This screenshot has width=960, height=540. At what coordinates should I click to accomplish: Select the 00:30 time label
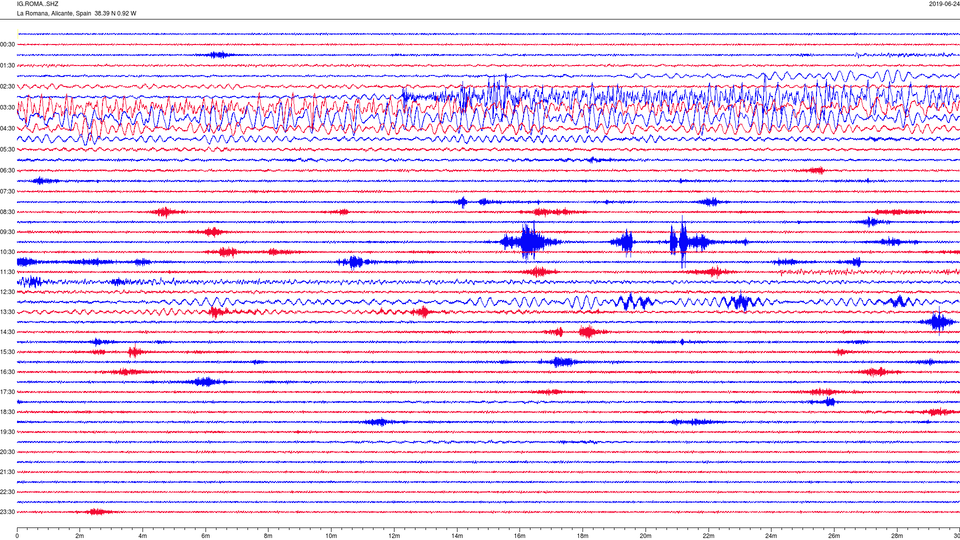pyautogui.click(x=7, y=45)
